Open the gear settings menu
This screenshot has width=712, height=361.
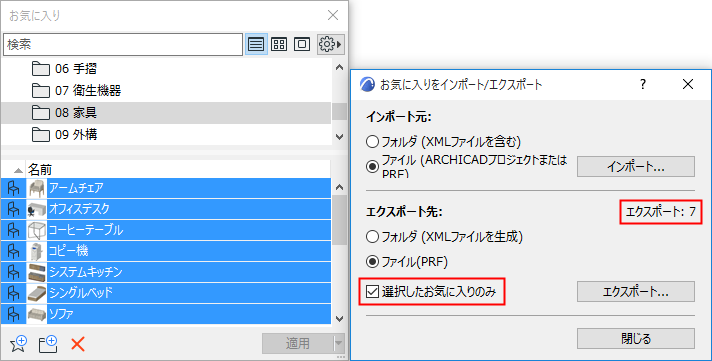(x=331, y=45)
